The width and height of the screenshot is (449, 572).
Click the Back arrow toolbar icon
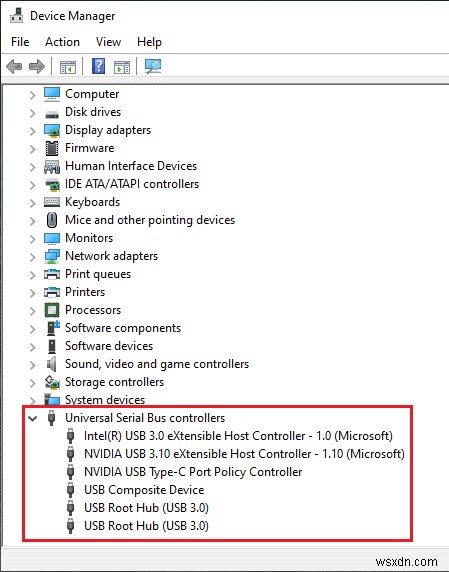point(14,66)
